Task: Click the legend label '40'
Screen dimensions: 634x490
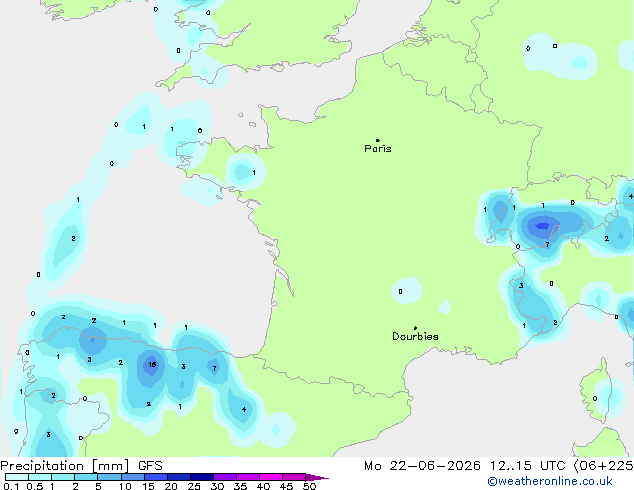Action: click(263, 486)
